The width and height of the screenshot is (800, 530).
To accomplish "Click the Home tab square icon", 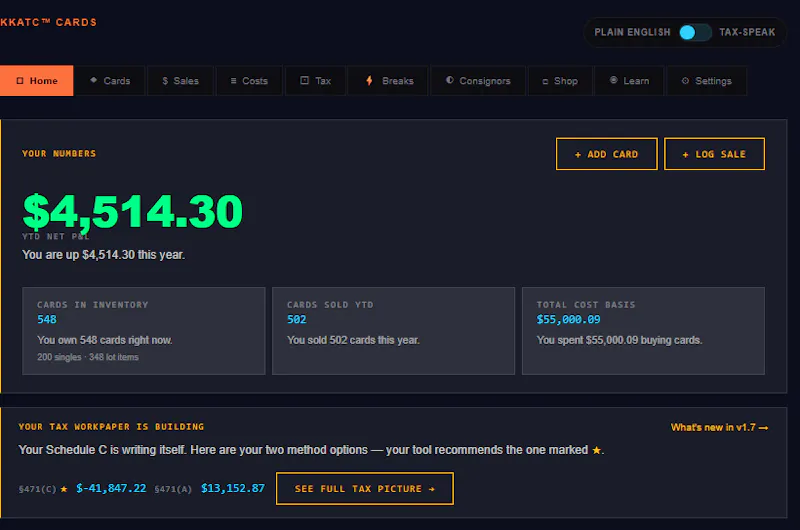I will [20, 81].
